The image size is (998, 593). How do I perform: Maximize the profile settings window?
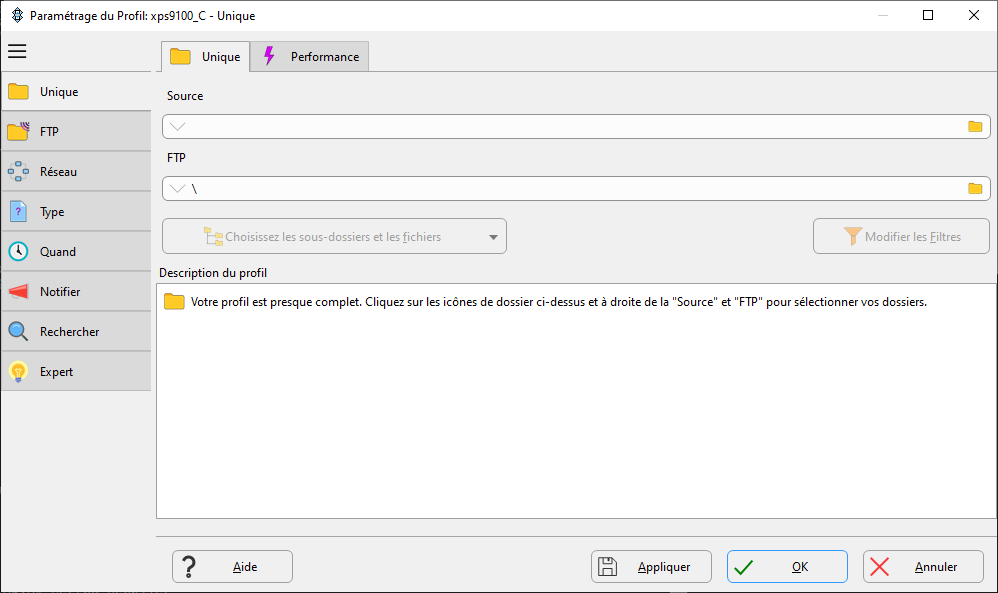coord(928,15)
